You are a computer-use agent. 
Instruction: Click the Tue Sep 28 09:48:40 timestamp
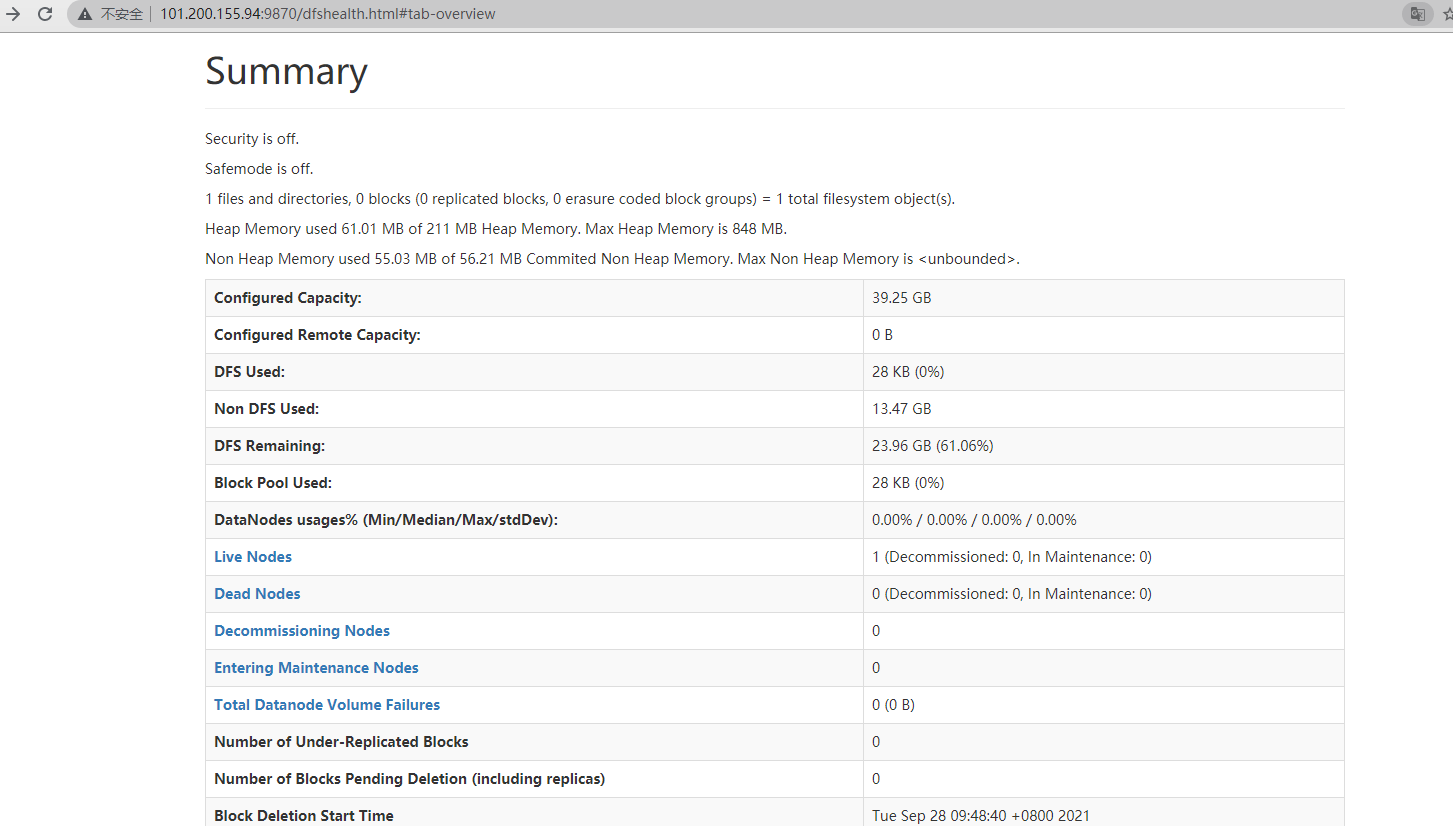point(981,816)
